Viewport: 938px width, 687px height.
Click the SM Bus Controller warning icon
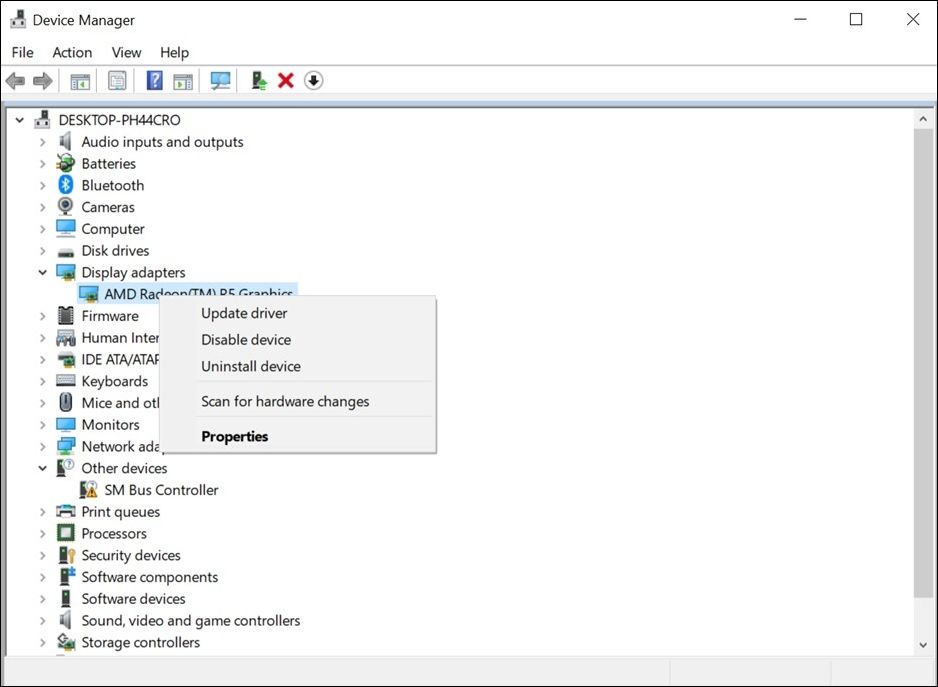click(x=89, y=490)
